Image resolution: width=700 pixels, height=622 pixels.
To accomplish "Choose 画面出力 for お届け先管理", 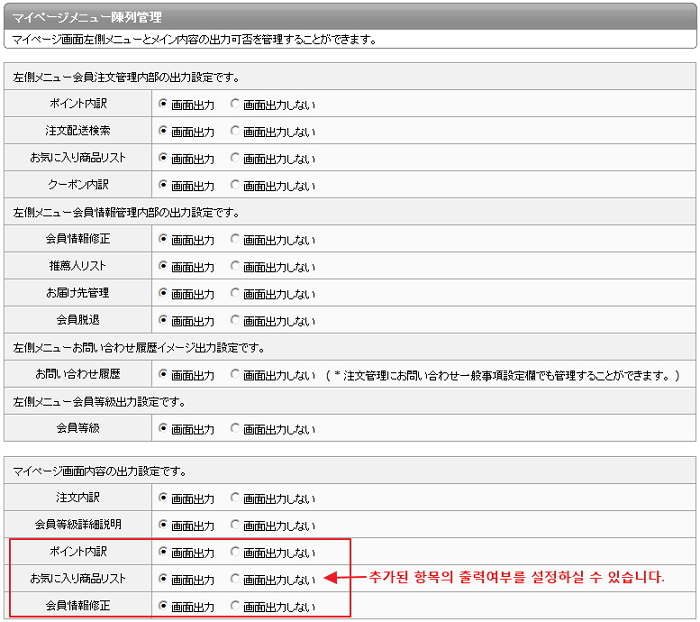I will click(x=164, y=293).
